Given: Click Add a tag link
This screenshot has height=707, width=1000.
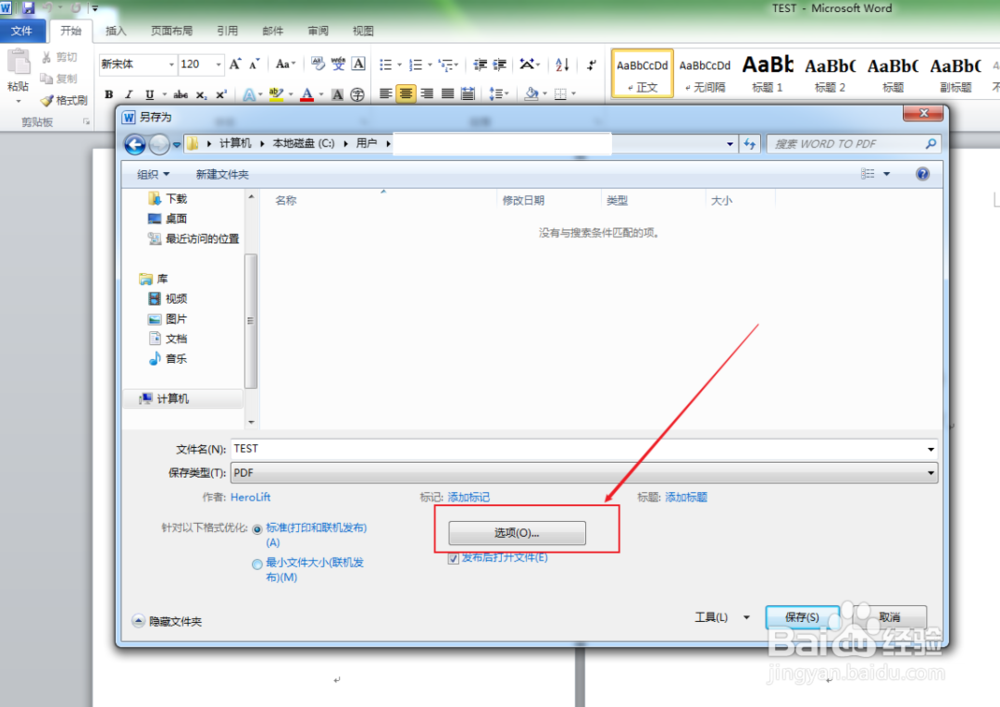Looking at the screenshot, I should (x=468, y=497).
